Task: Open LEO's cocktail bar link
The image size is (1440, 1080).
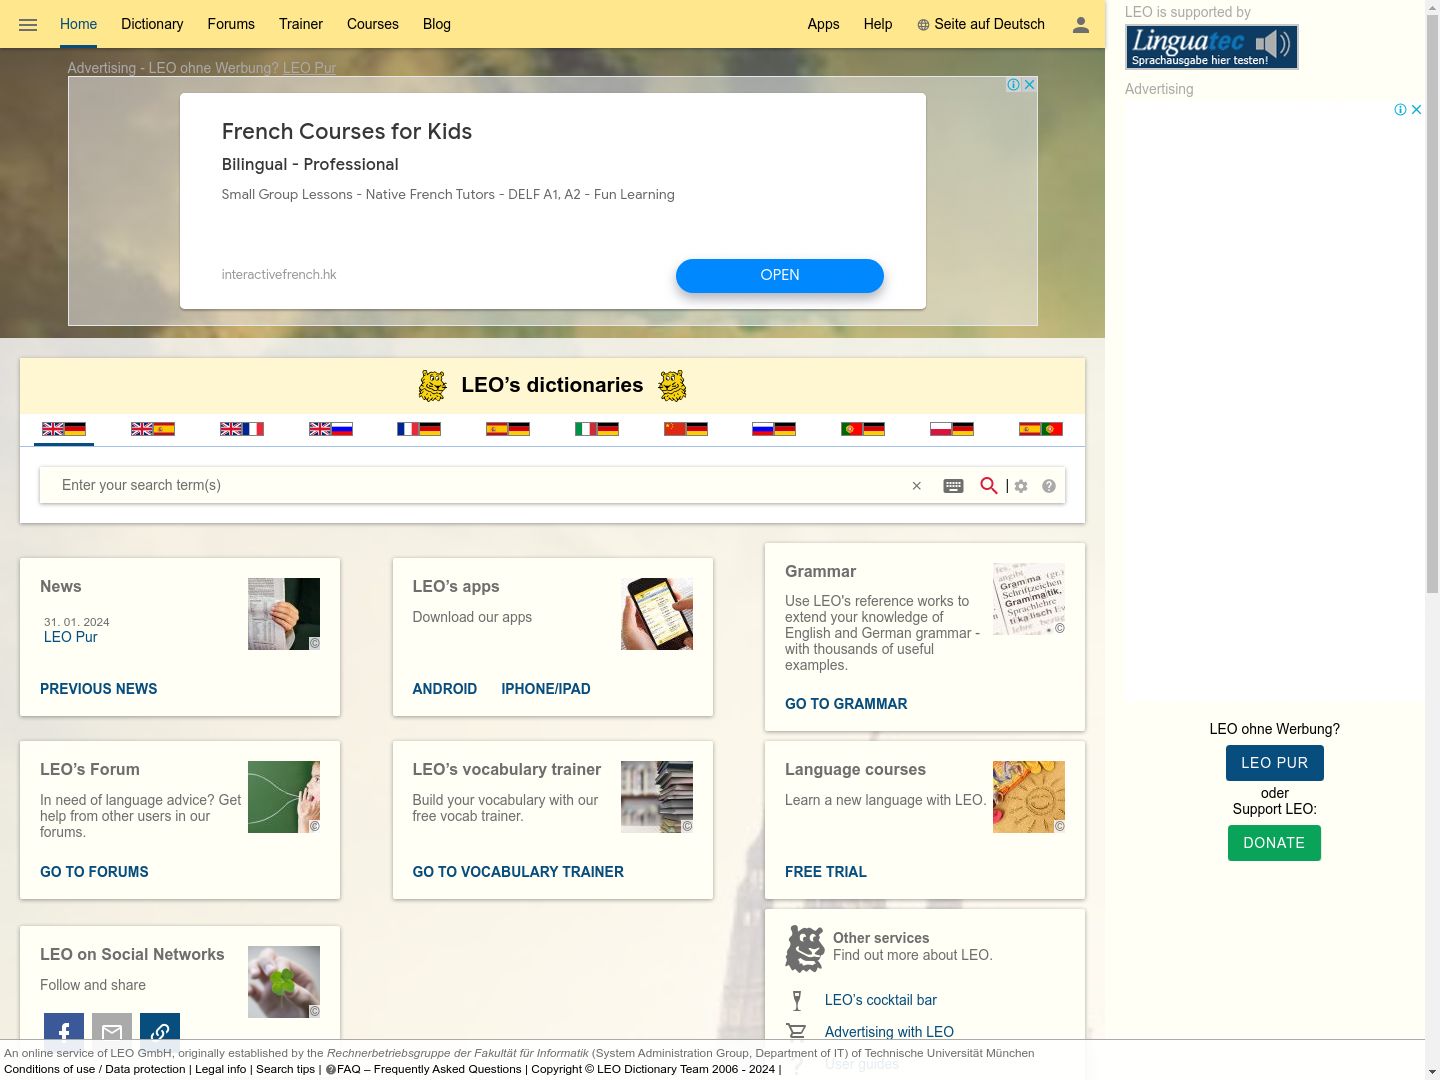Action: click(881, 1000)
